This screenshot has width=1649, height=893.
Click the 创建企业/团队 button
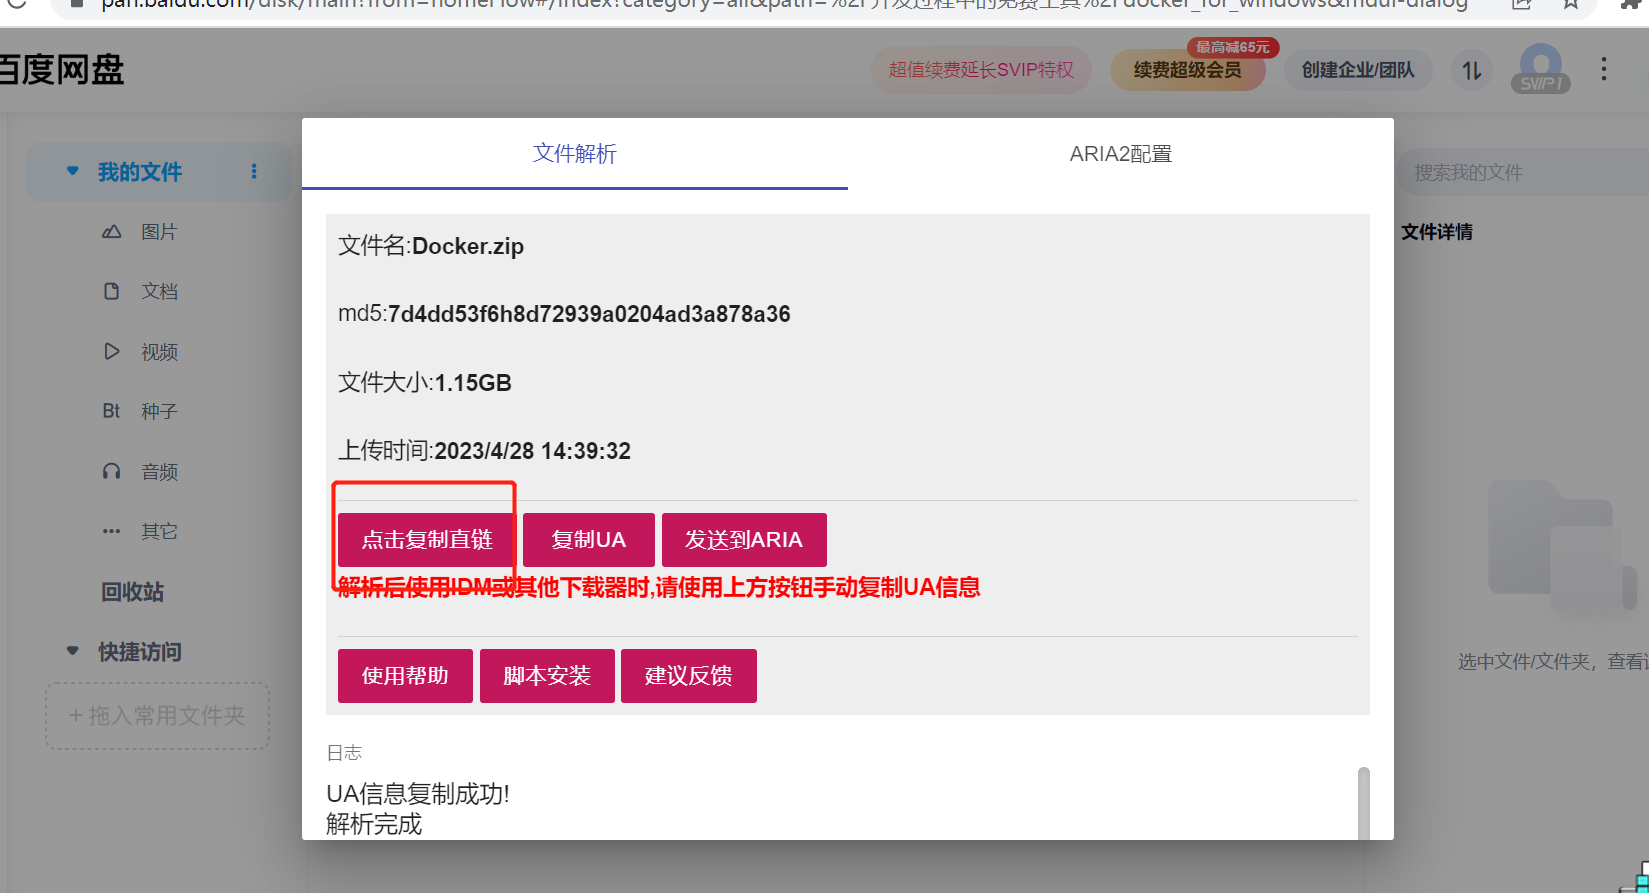pyautogui.click(x=1358, y=70)
